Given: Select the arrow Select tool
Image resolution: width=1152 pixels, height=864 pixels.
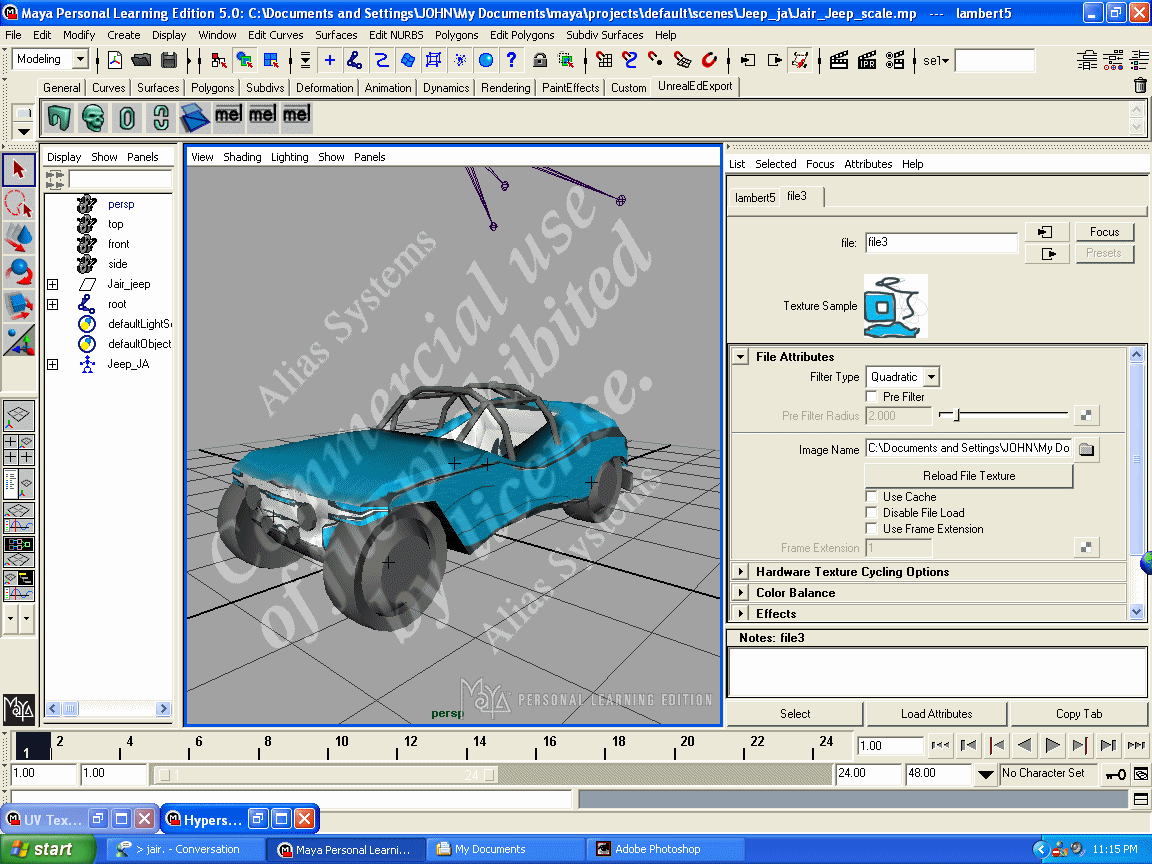Looking at the screenshot, I should tap(19, 169).
